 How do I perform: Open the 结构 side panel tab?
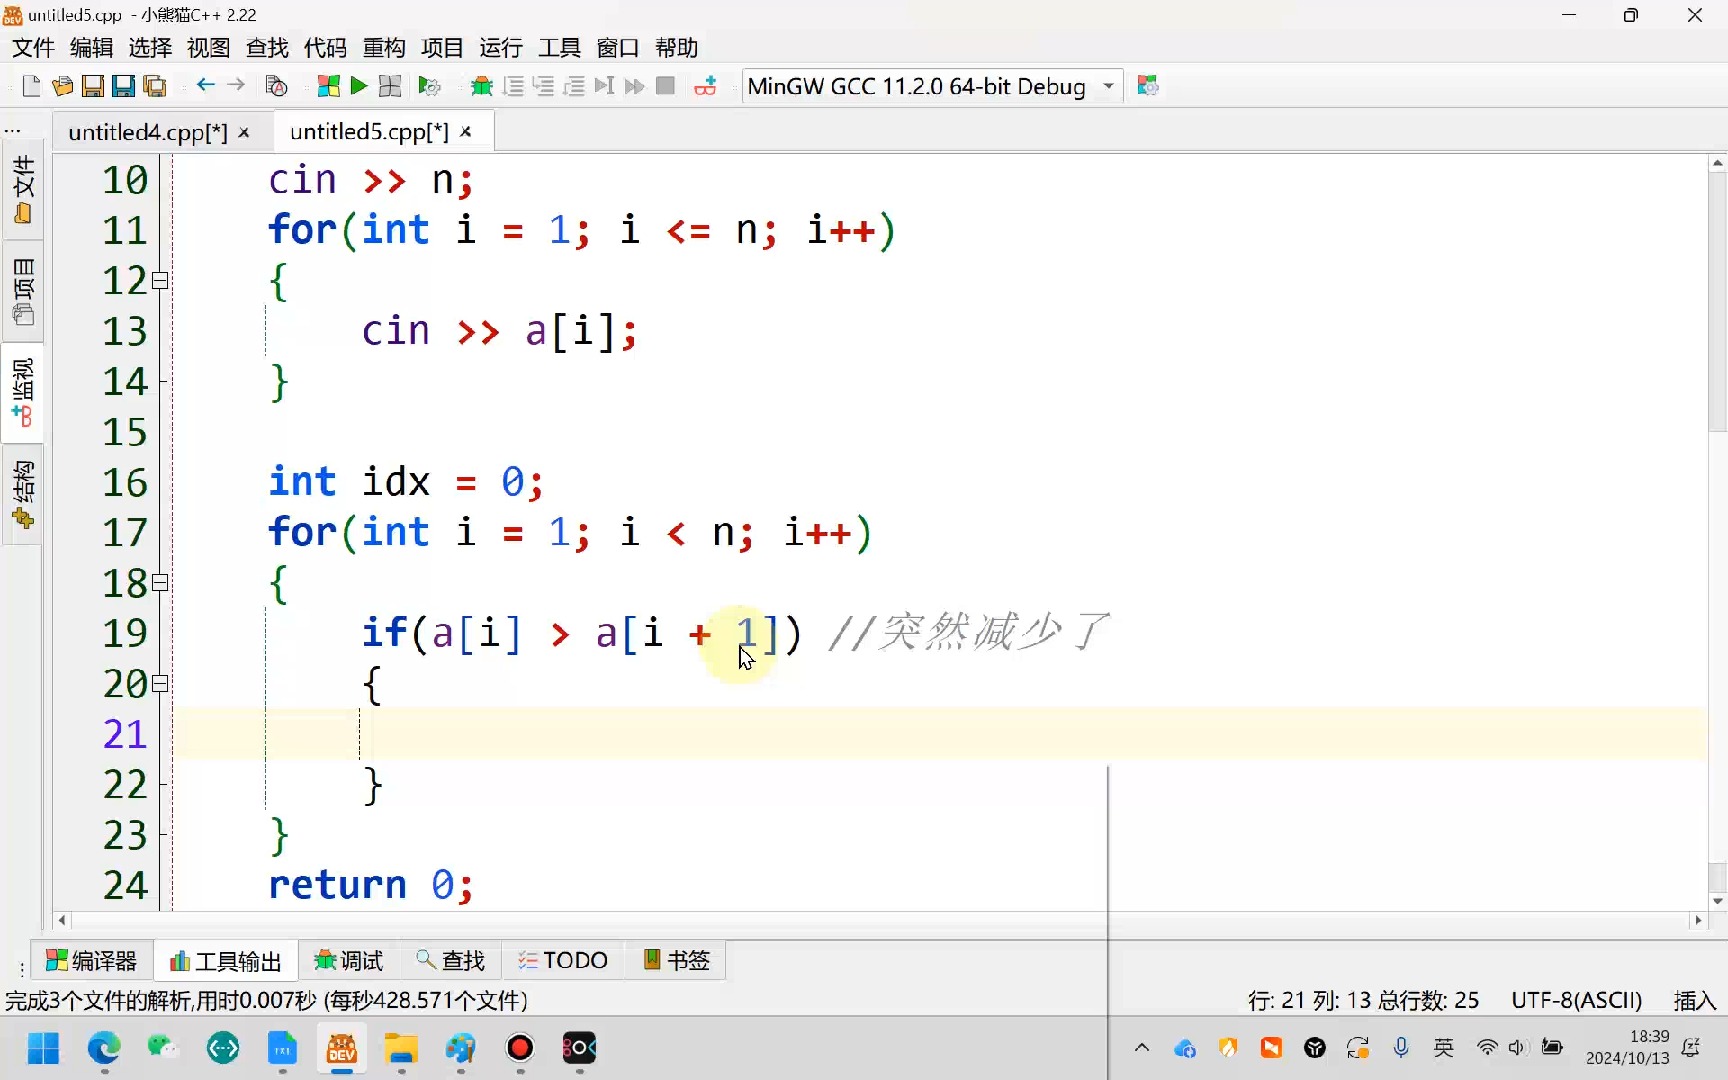point(23,496)
